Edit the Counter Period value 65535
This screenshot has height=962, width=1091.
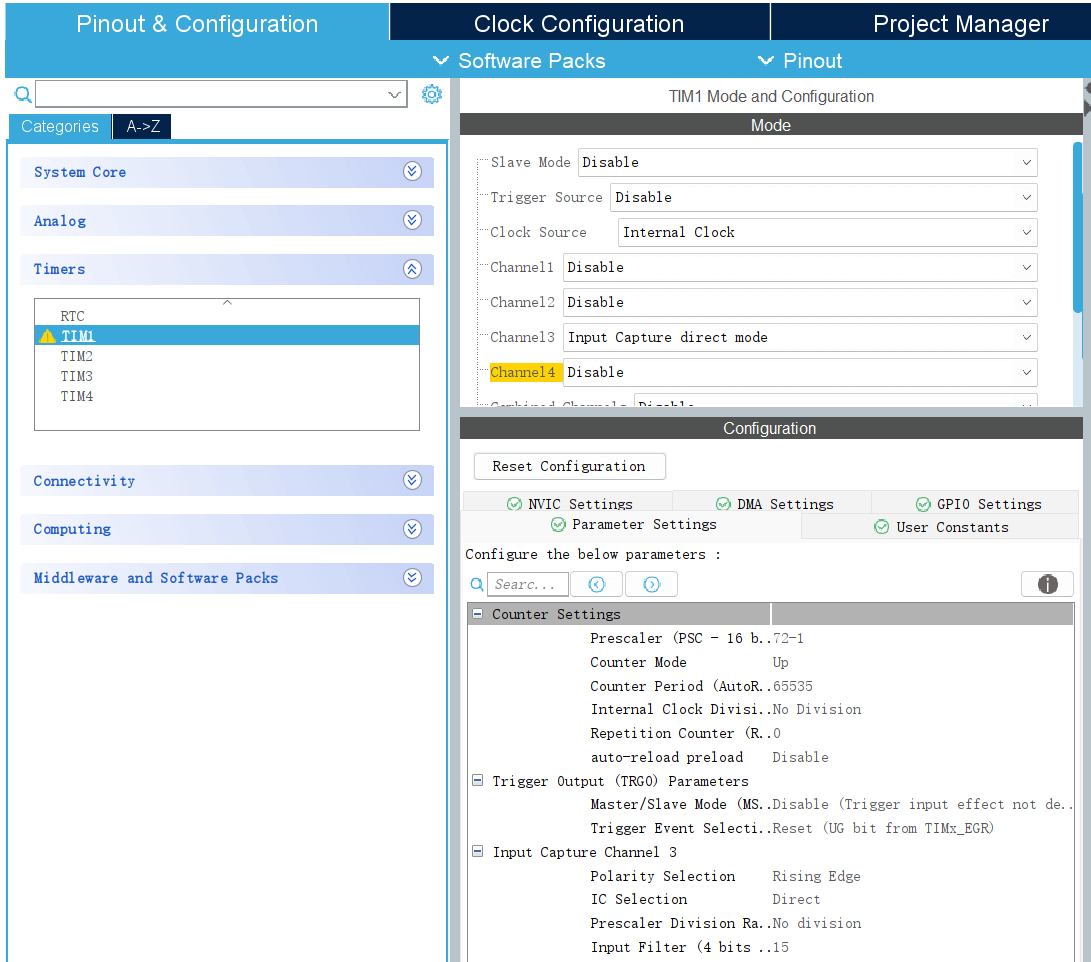793,686
